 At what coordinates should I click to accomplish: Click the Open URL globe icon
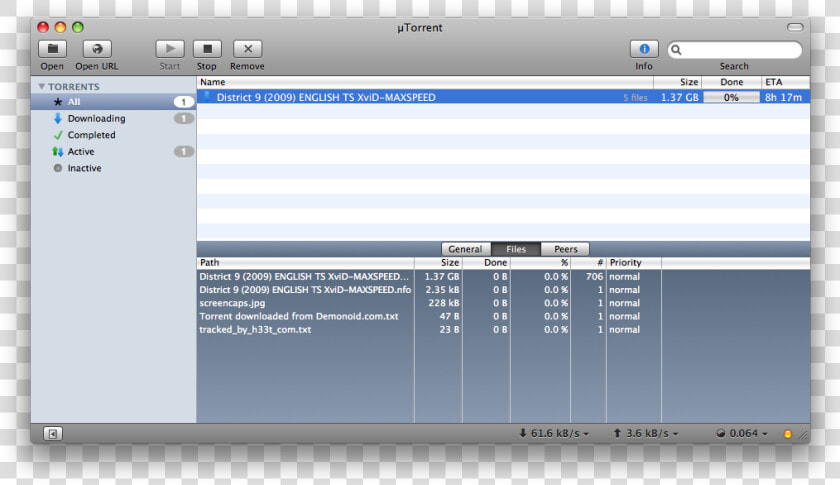pos(97,49)
